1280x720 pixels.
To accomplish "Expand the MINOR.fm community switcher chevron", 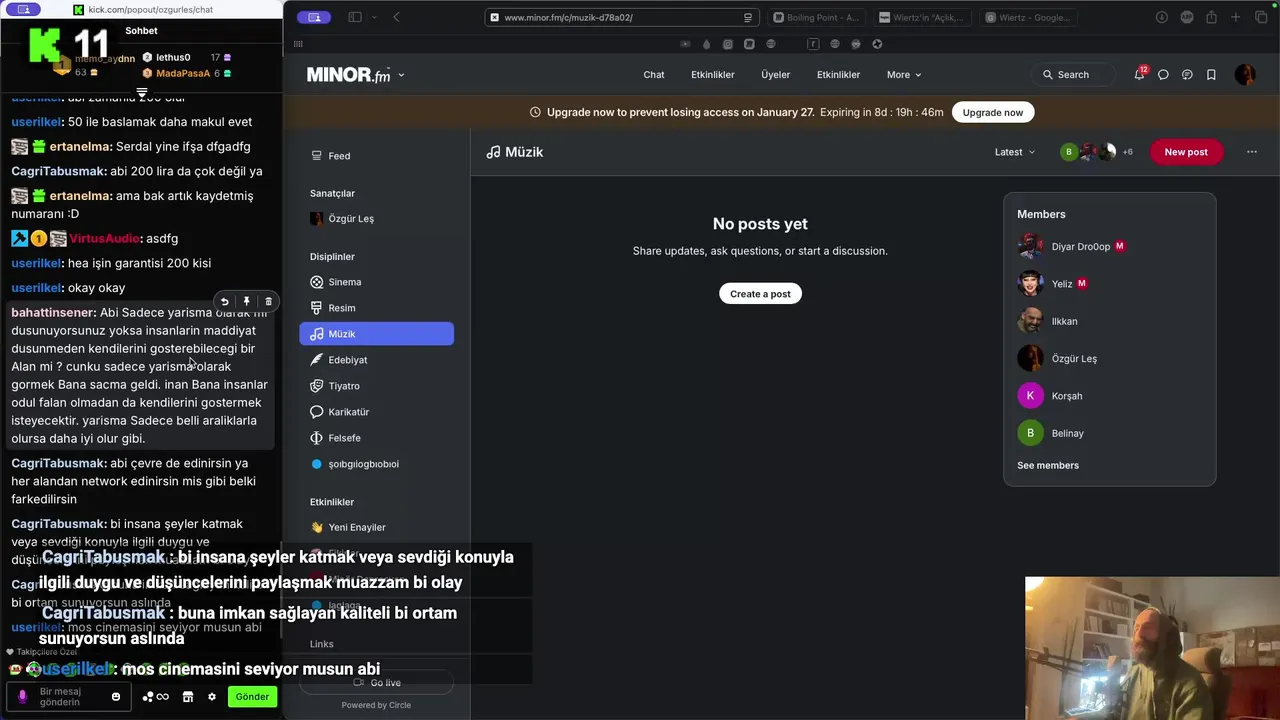I will (401, 75).
